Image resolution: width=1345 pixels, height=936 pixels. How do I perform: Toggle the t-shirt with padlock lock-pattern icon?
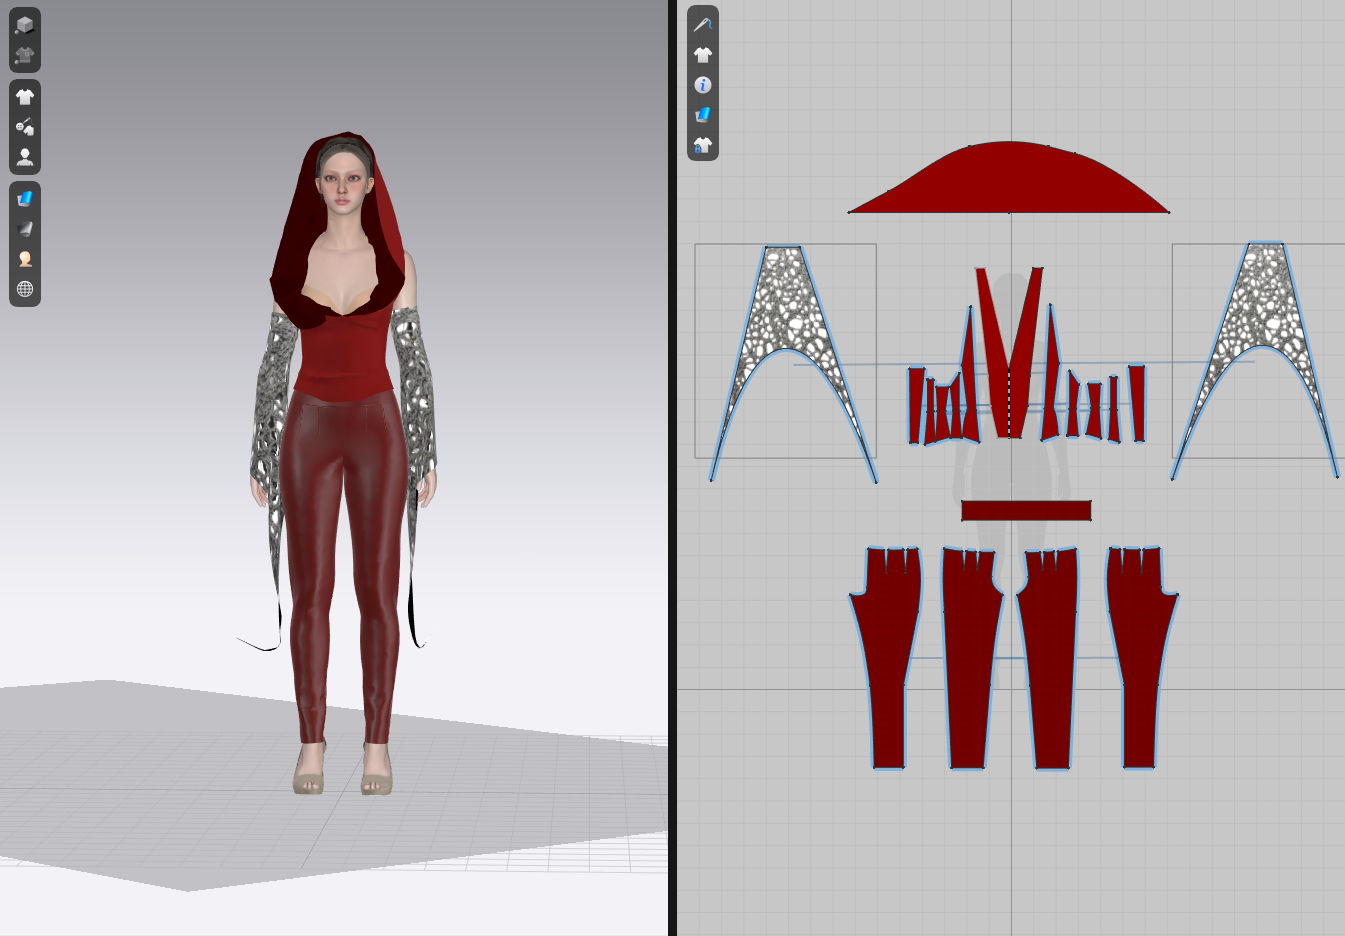coord(703,146)
